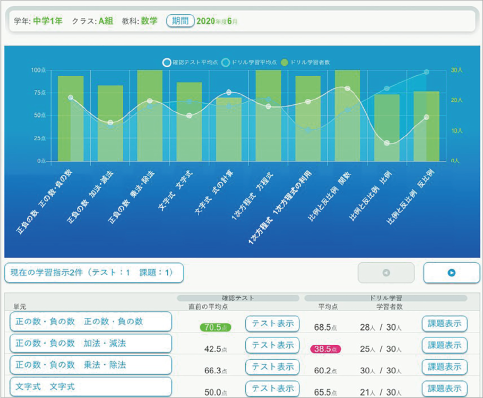Click the 中学1年 grade value

tap(48, 21)
